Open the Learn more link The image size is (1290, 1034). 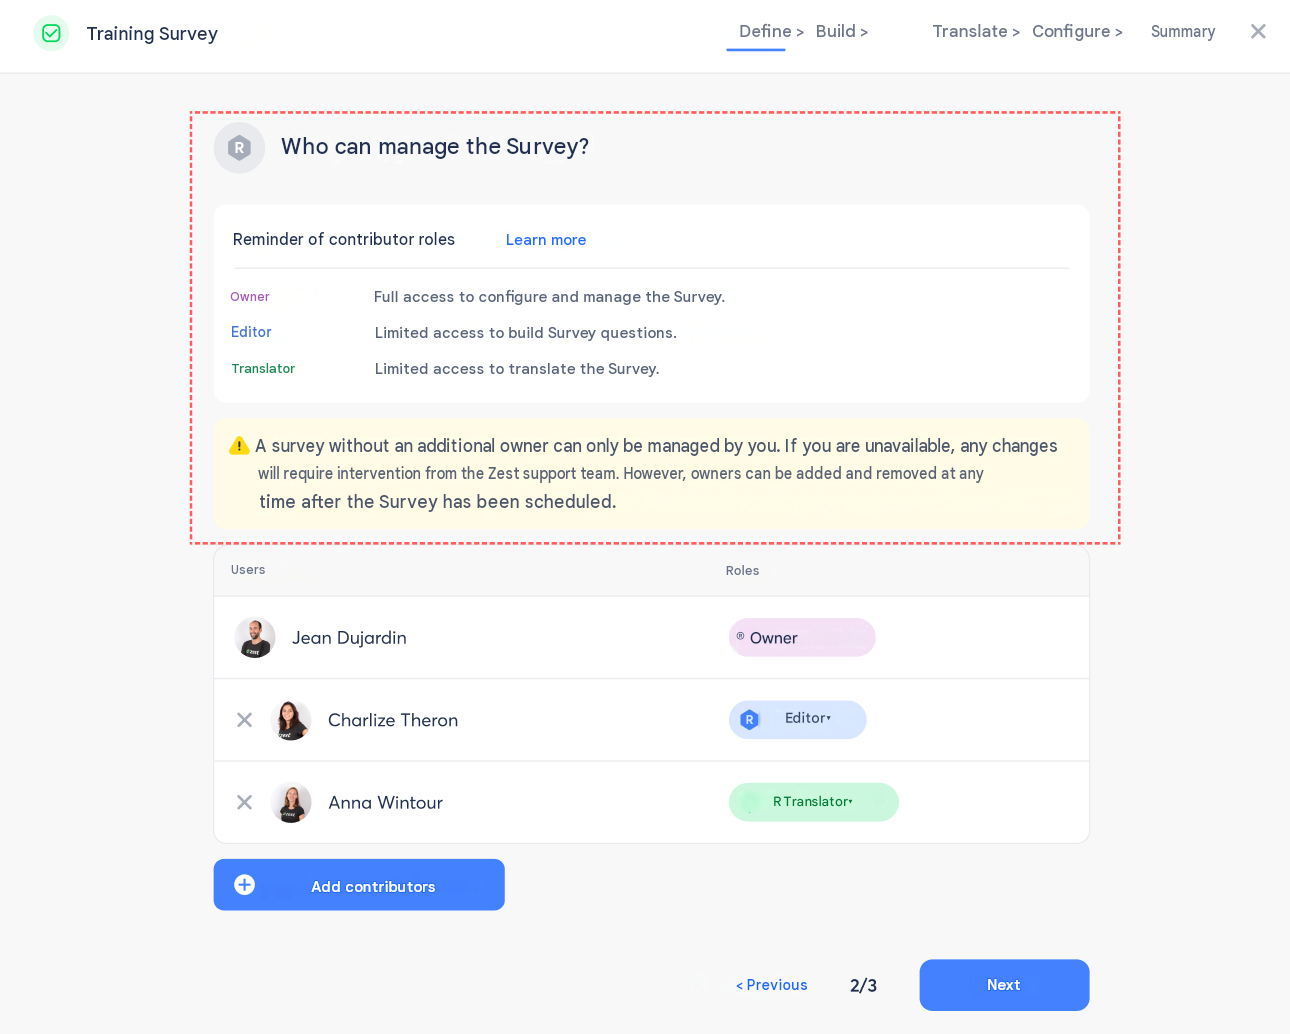(x=546, y=240)
